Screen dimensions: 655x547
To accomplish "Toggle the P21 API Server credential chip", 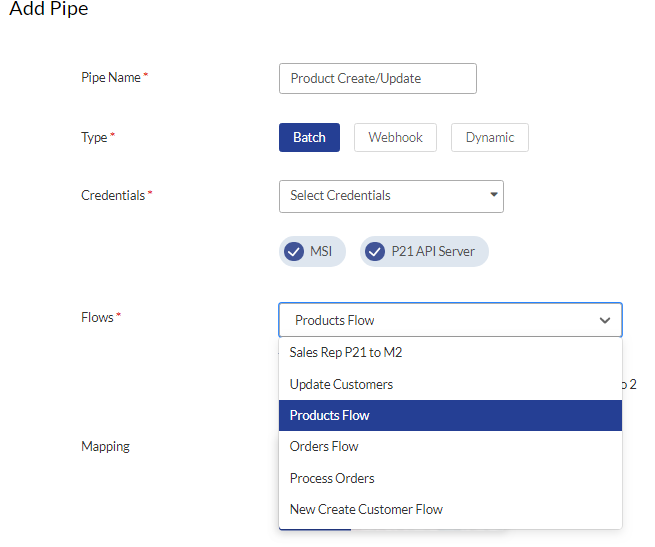I will coord(424,252).
